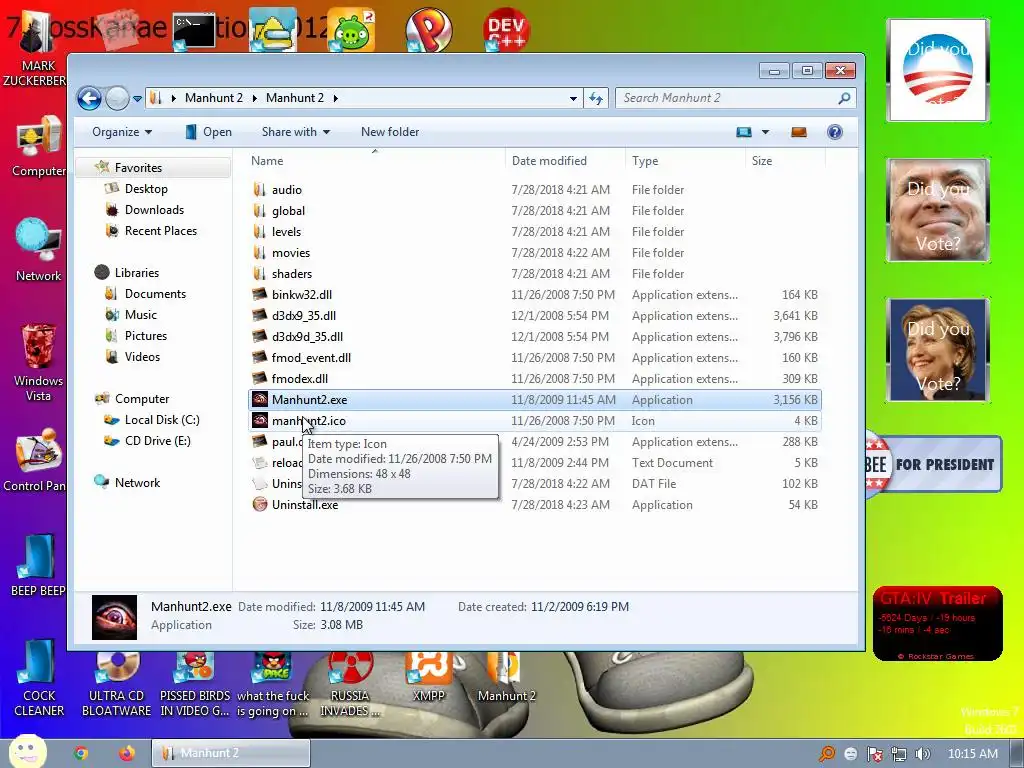
Task: Open the Organize menu
Action: tap(122, 132)
